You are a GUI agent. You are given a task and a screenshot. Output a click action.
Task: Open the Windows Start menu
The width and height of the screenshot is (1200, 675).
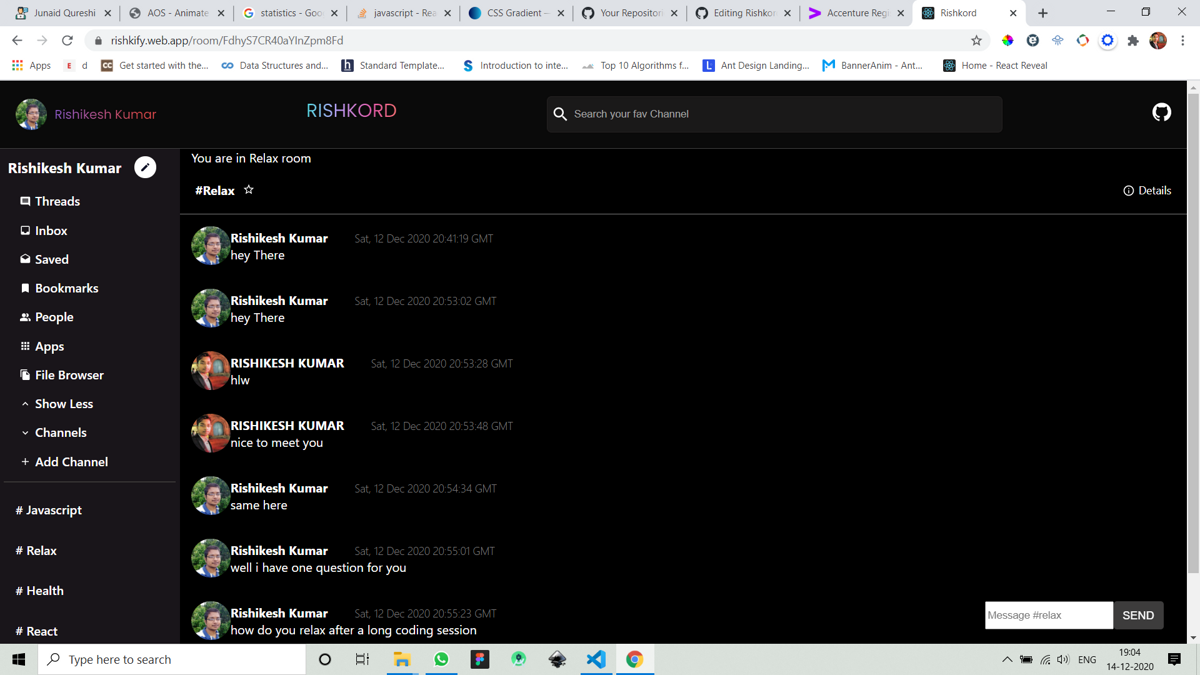pos(18,659)
